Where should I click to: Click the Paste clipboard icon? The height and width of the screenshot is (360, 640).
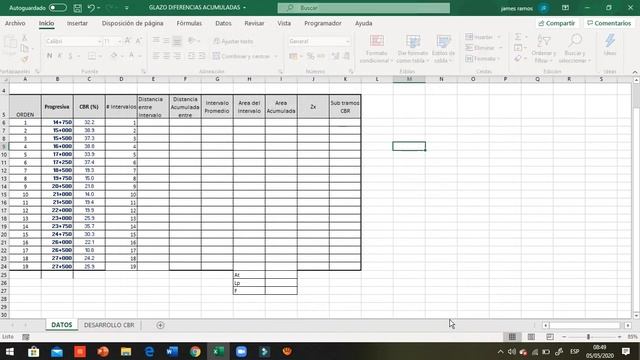point(10,44)
